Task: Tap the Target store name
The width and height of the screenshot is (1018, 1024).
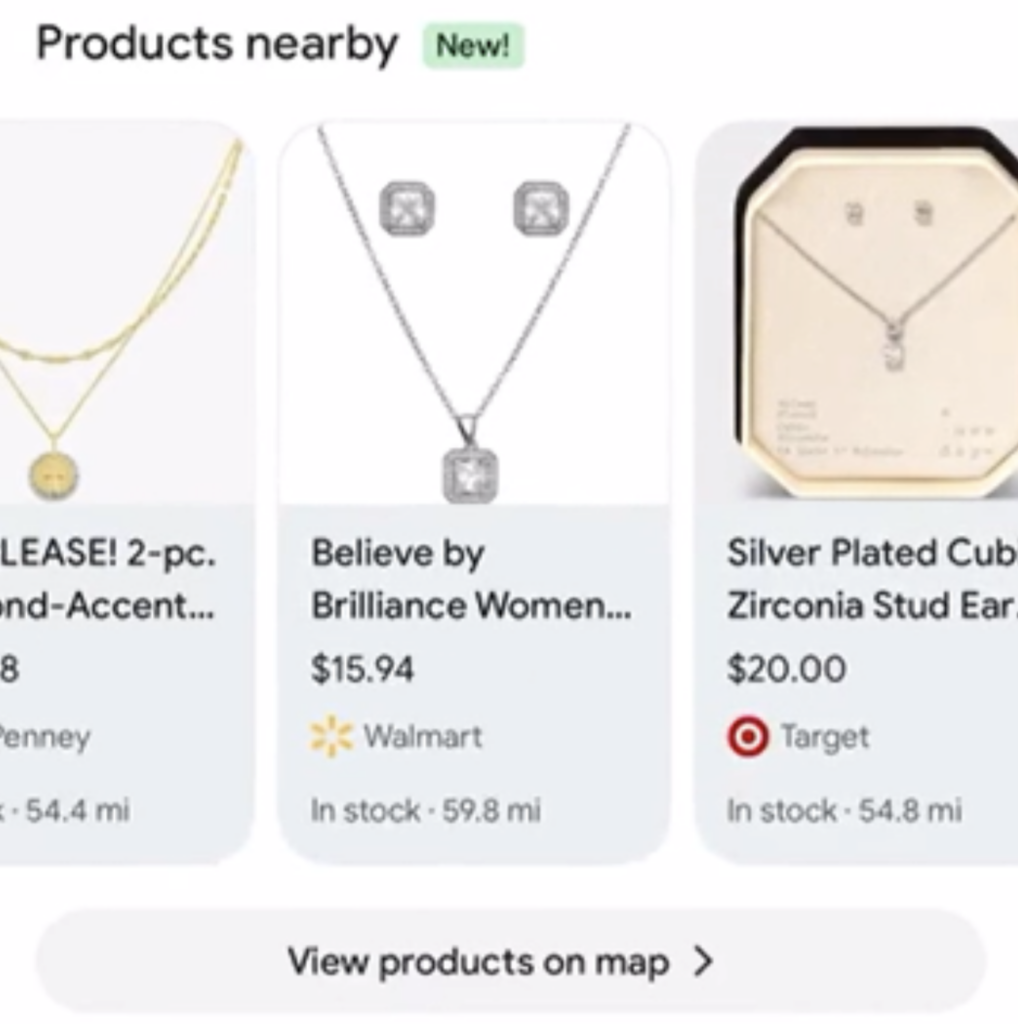Action: click(x=825, y=737)
